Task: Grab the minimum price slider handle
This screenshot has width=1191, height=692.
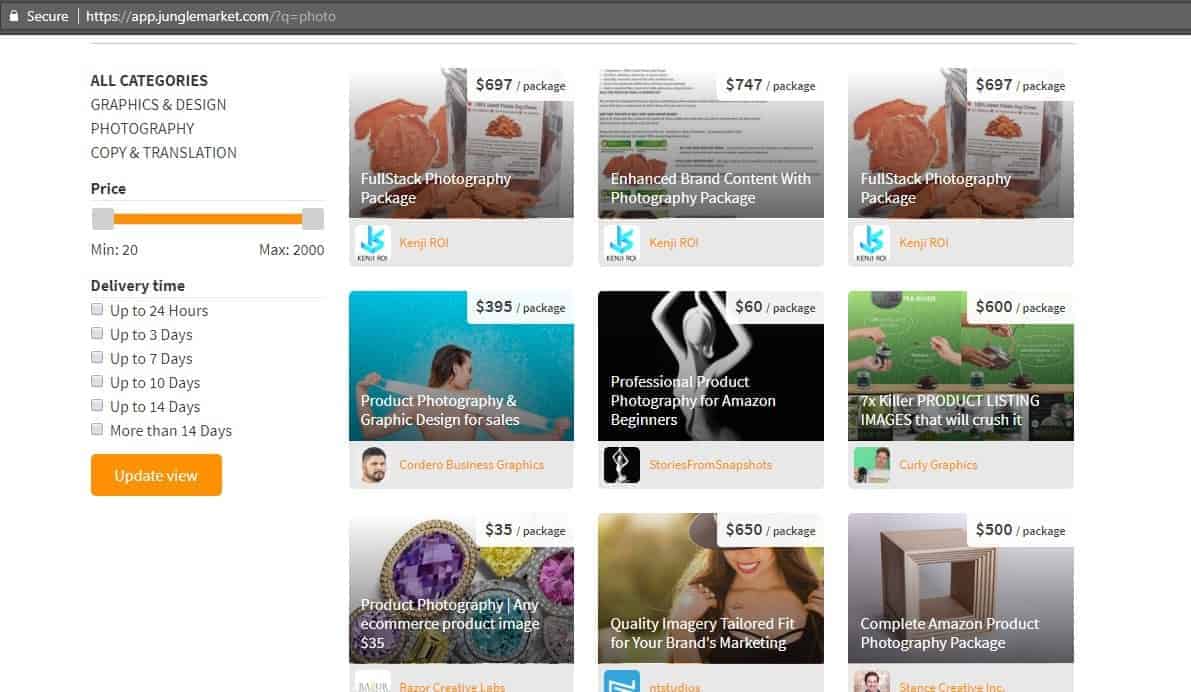Action: pyautogui.click(x=103, y=220)
